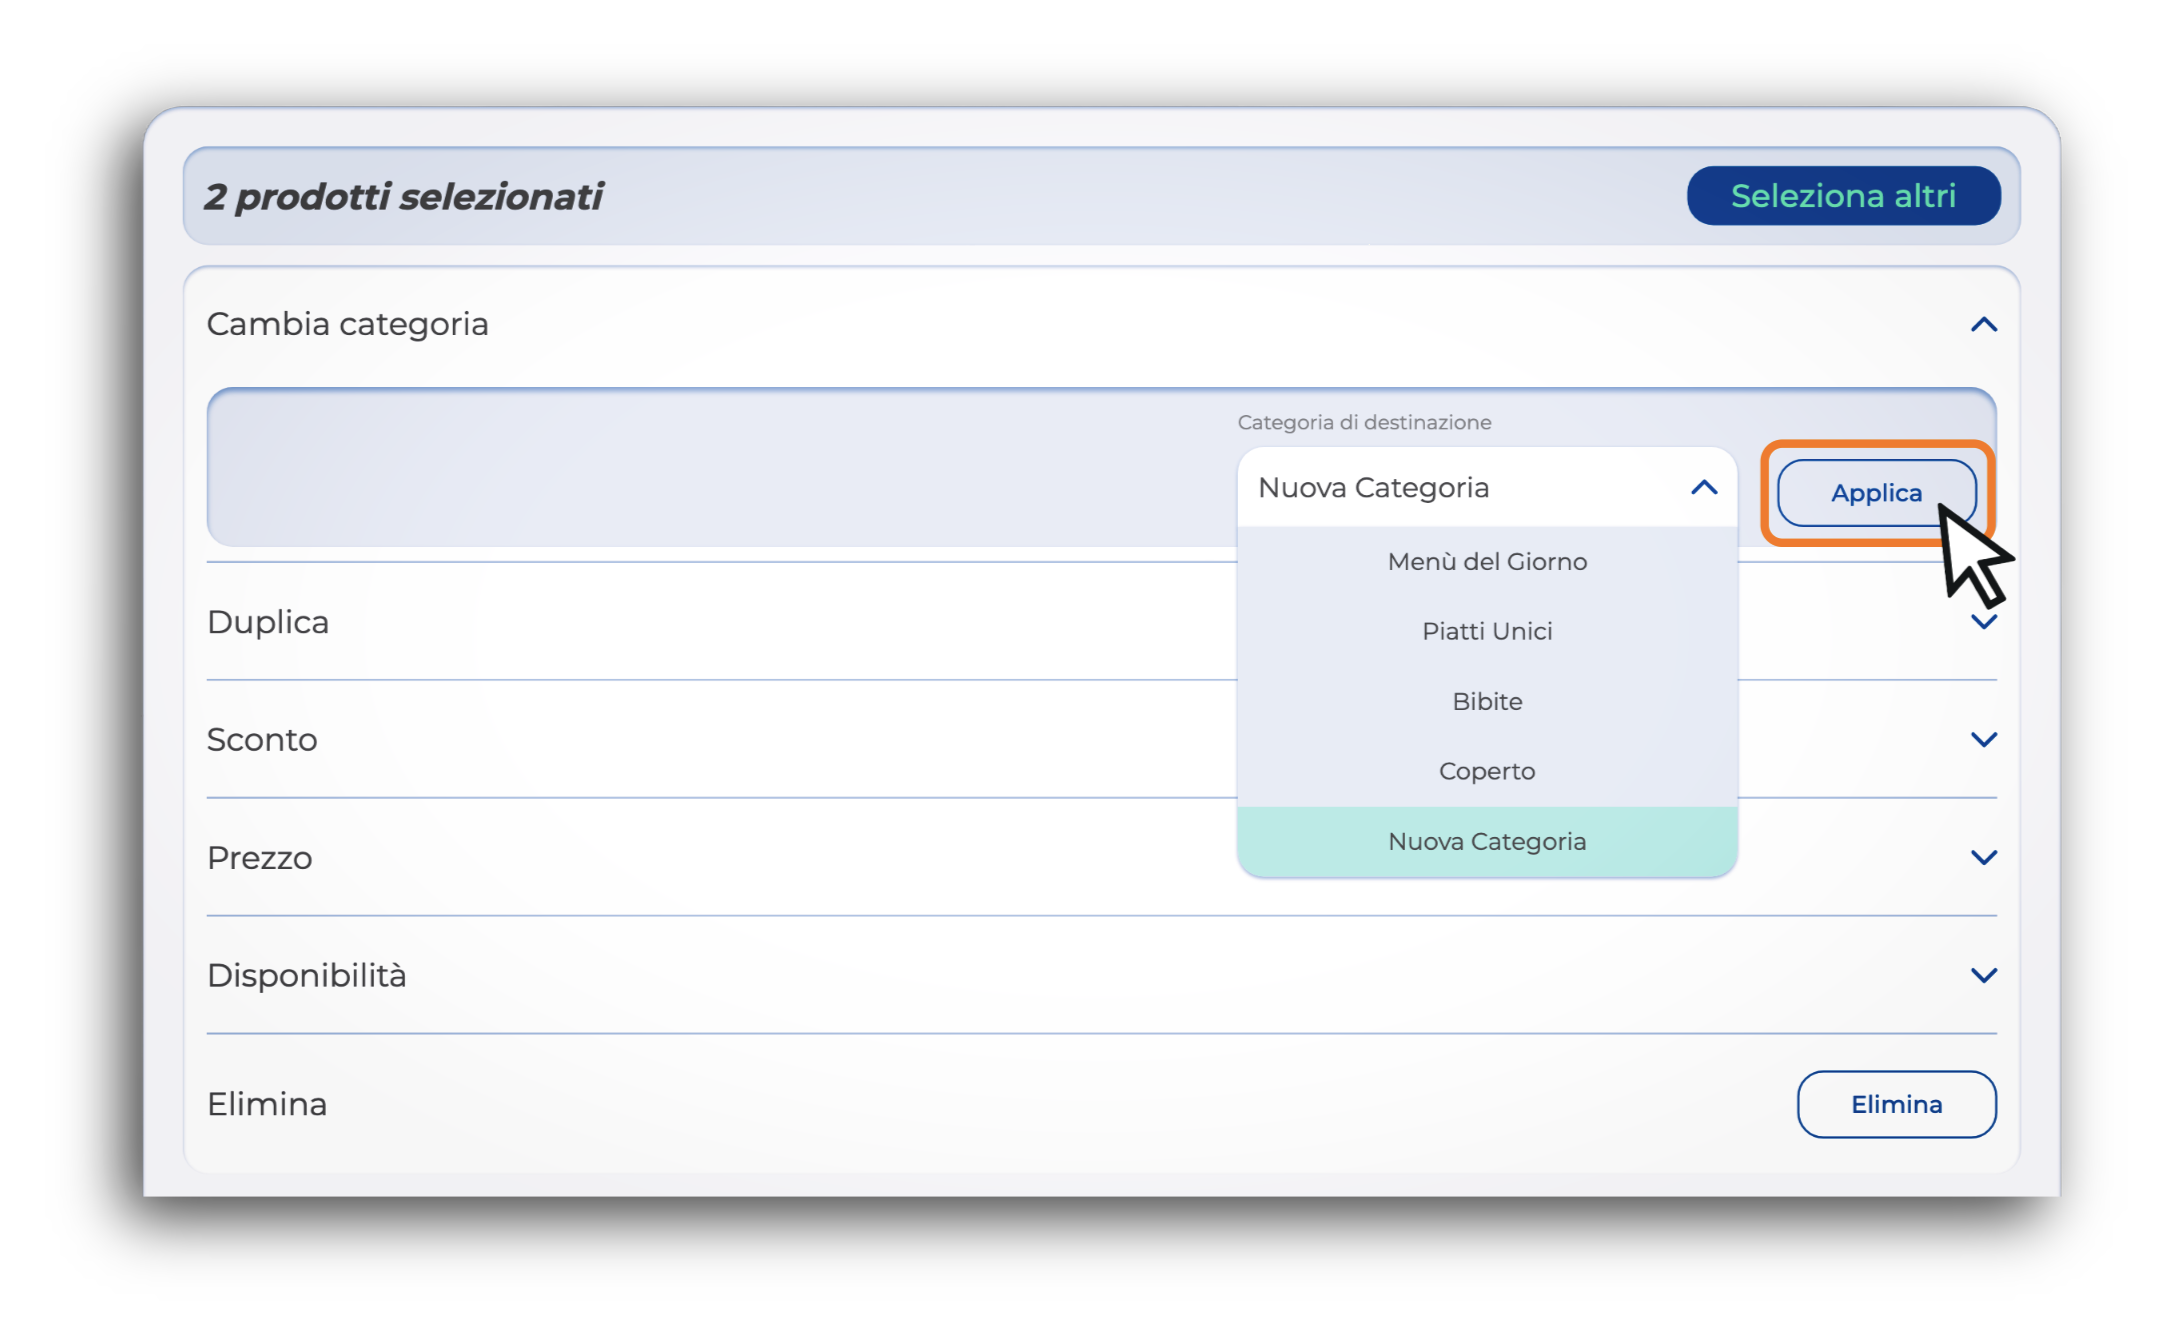The width and height of the screenshot is (2178, 1324).
Task: Expand the Disponibilità section chevron
Action: pos(1983,976)
